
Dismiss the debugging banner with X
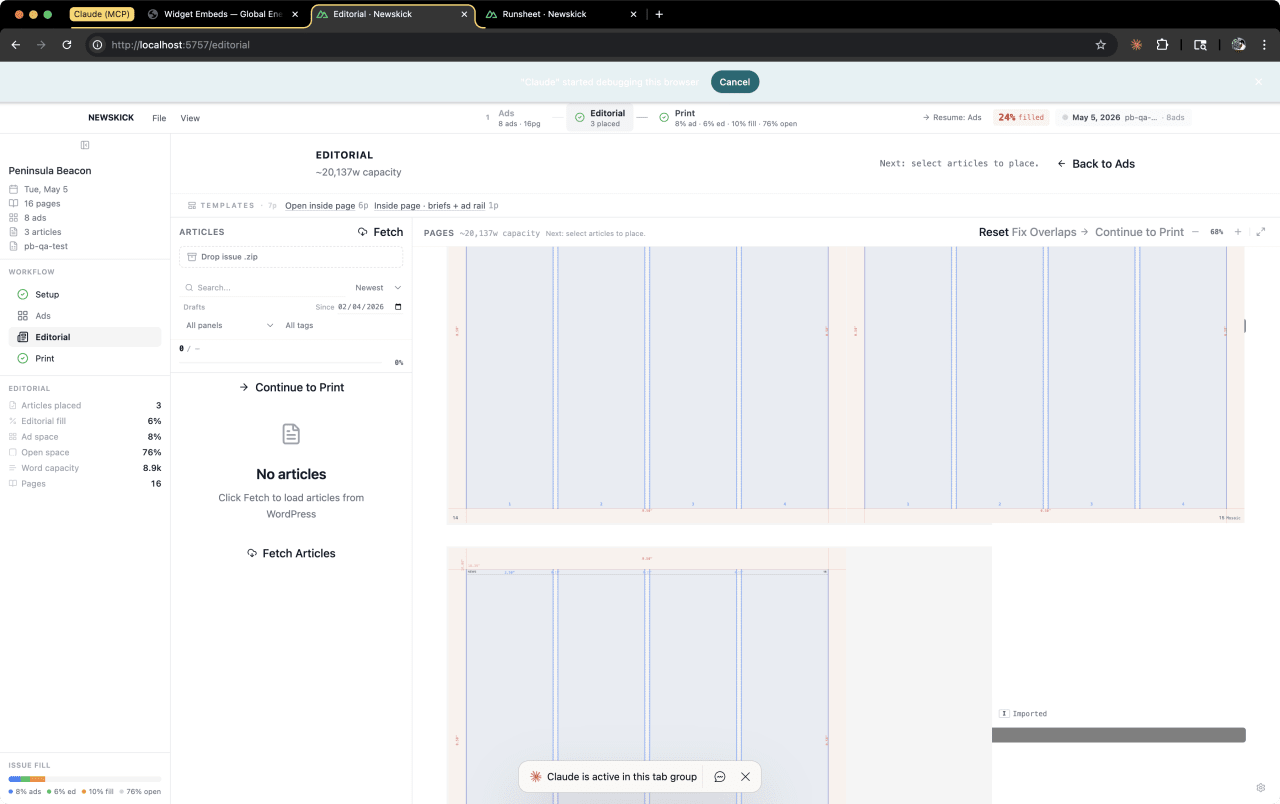[1259, 82]
